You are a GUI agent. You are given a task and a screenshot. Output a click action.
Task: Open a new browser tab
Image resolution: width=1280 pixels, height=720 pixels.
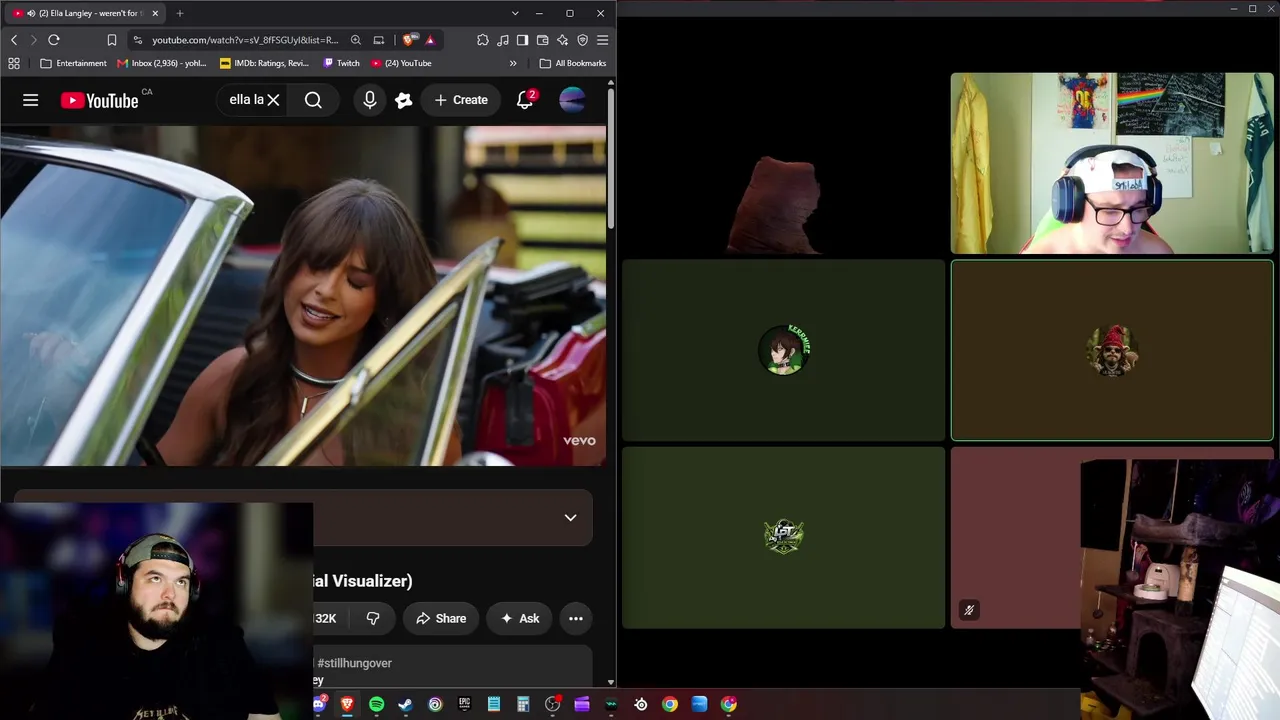click(180, 13)
